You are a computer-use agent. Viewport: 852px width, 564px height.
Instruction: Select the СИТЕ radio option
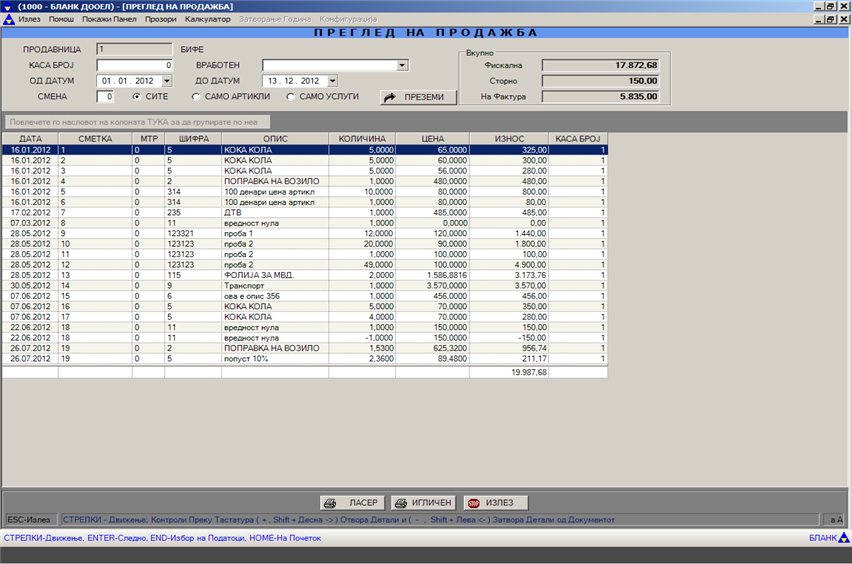pyautogui.click(x=136, y=97)
